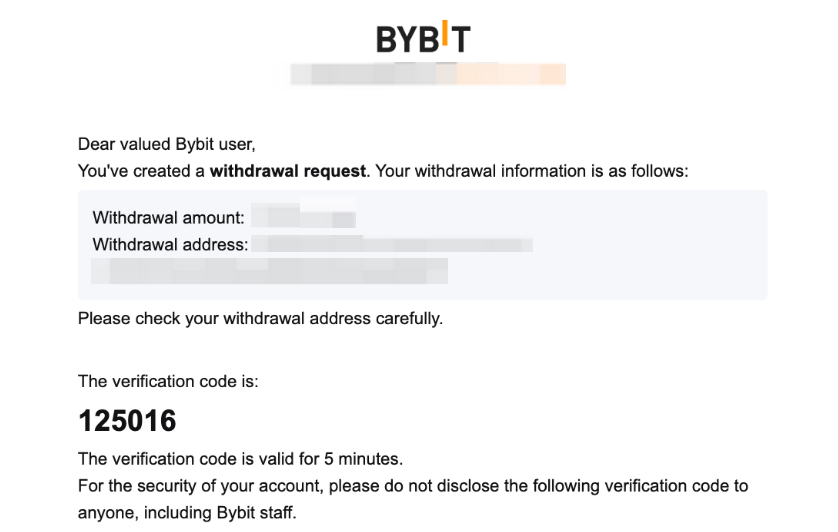Image resolution: width=838 pixels, height=532 pixels.
Task: Click the blurred address beside "Withdrawal address:"
Action: pos(392,243)
